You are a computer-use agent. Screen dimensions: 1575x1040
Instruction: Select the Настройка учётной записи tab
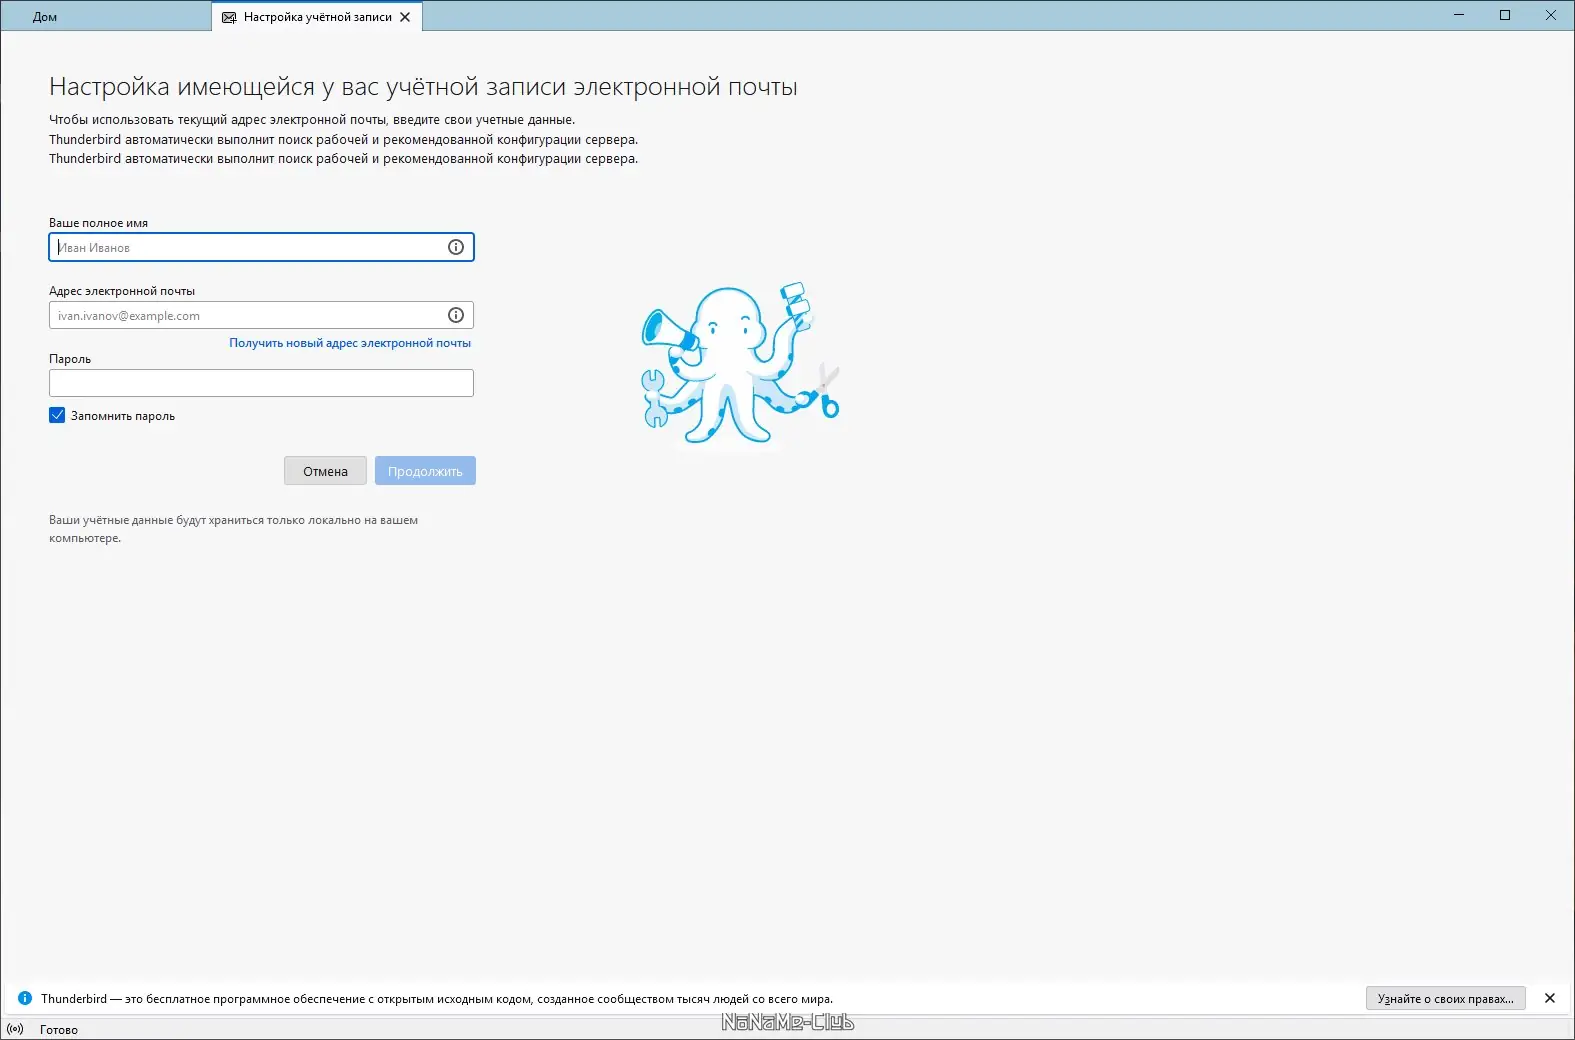[317, 17]
